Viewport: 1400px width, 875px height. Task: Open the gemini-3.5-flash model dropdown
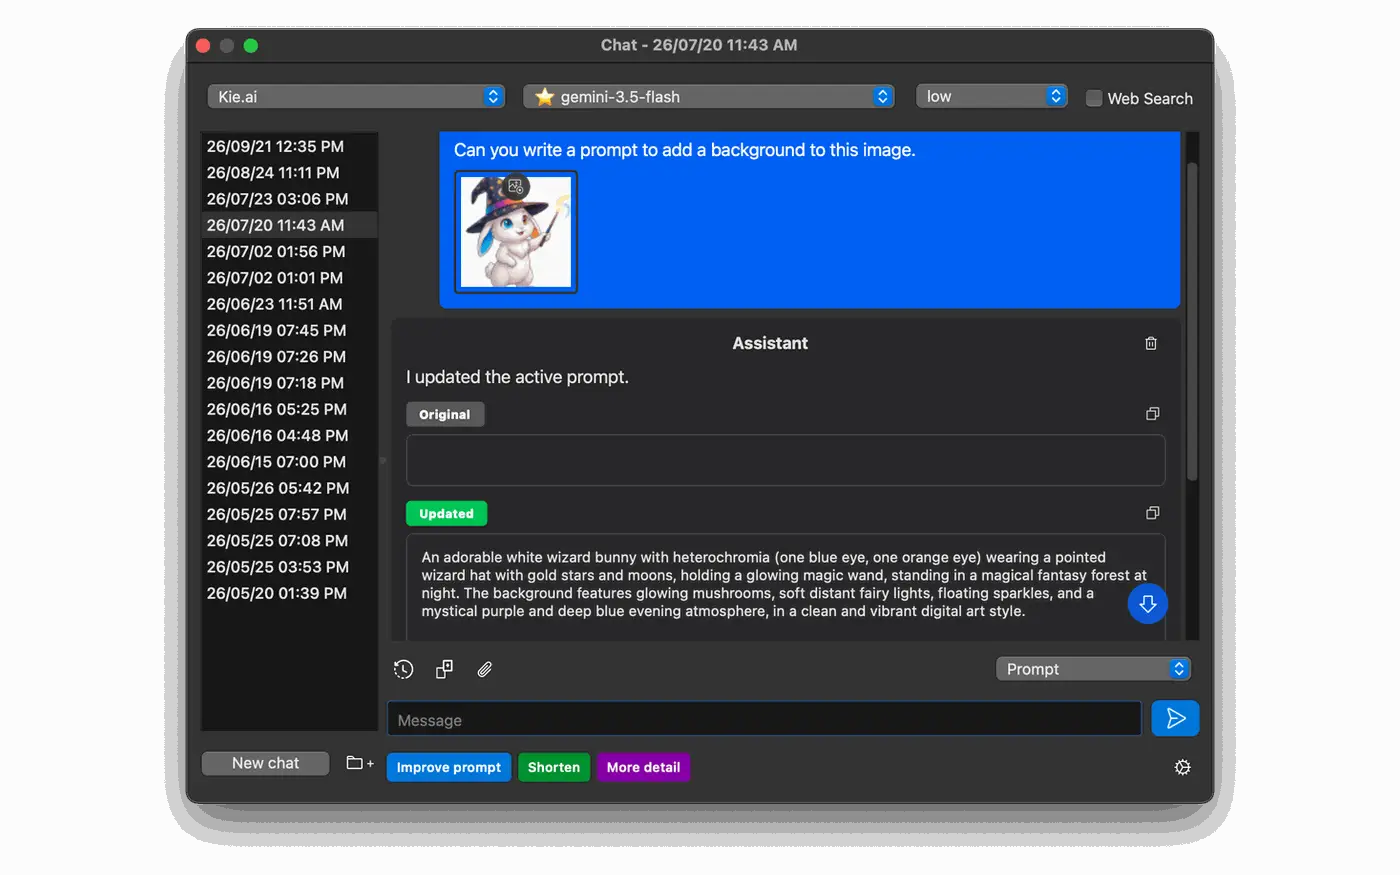point(708,96)
